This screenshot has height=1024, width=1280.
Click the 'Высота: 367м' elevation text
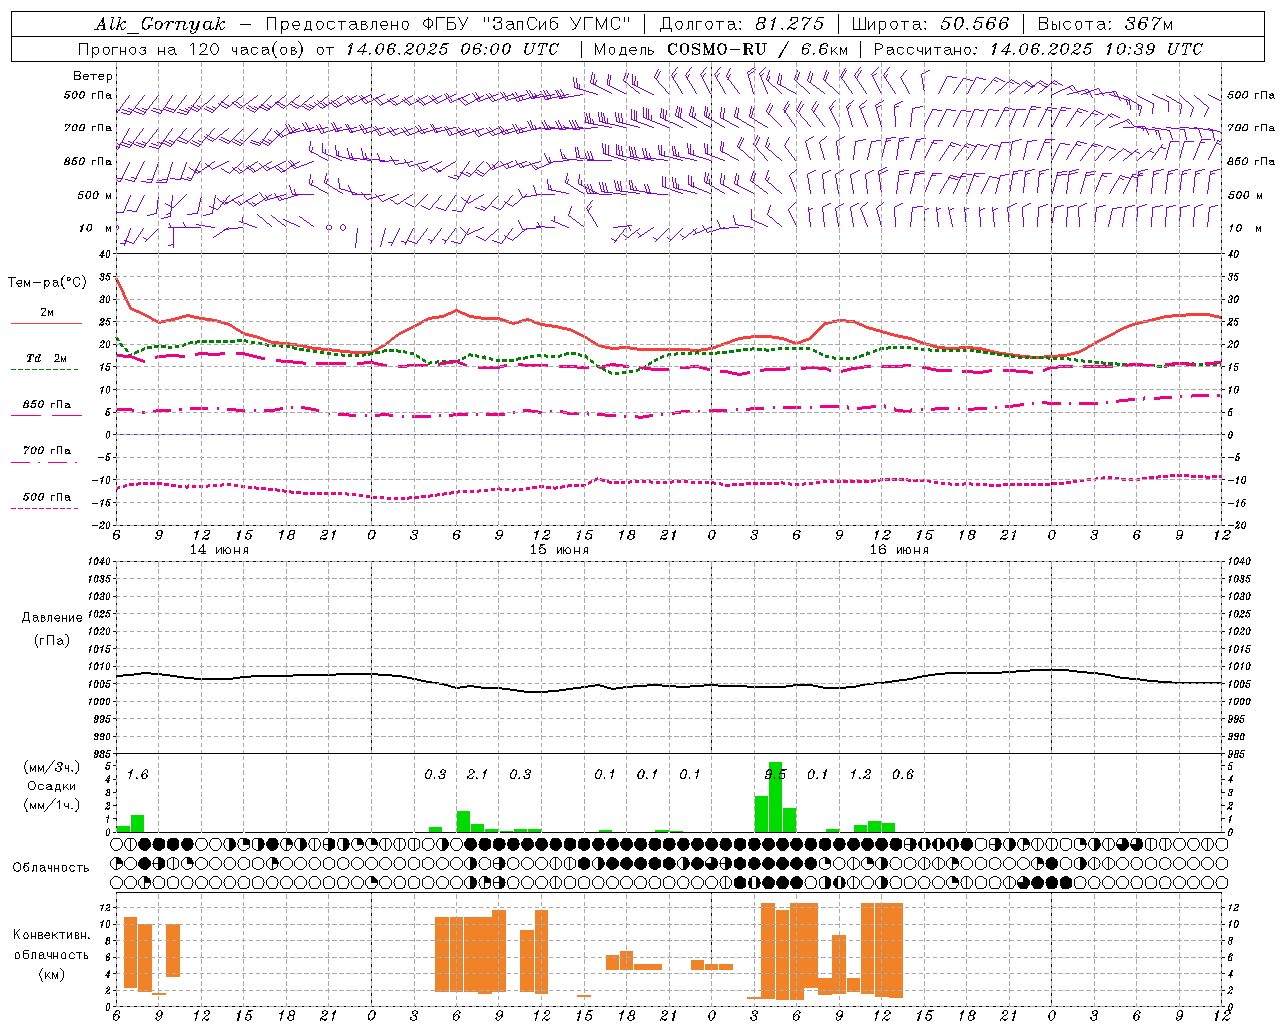[x=1105, y=24]
